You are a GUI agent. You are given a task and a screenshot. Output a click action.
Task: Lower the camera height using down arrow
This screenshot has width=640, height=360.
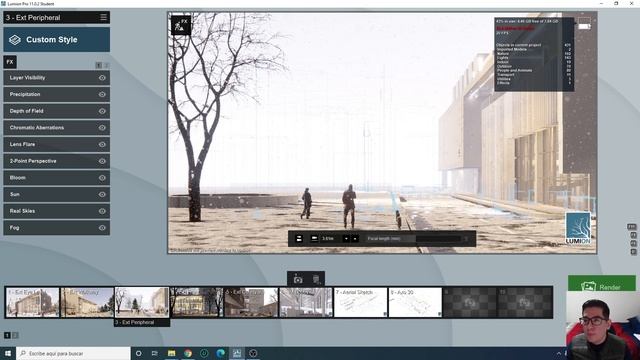tap(346, 238)
